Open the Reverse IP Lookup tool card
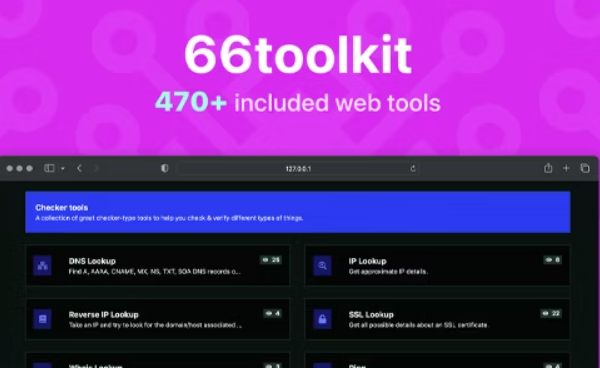 pos(158,319)
